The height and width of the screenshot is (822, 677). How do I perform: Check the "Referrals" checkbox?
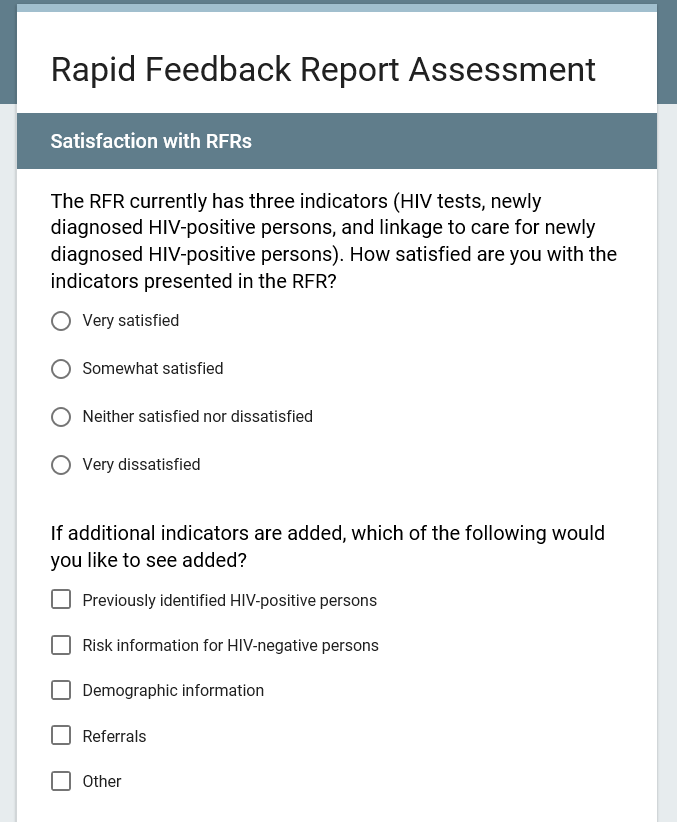tap(61, 736)
